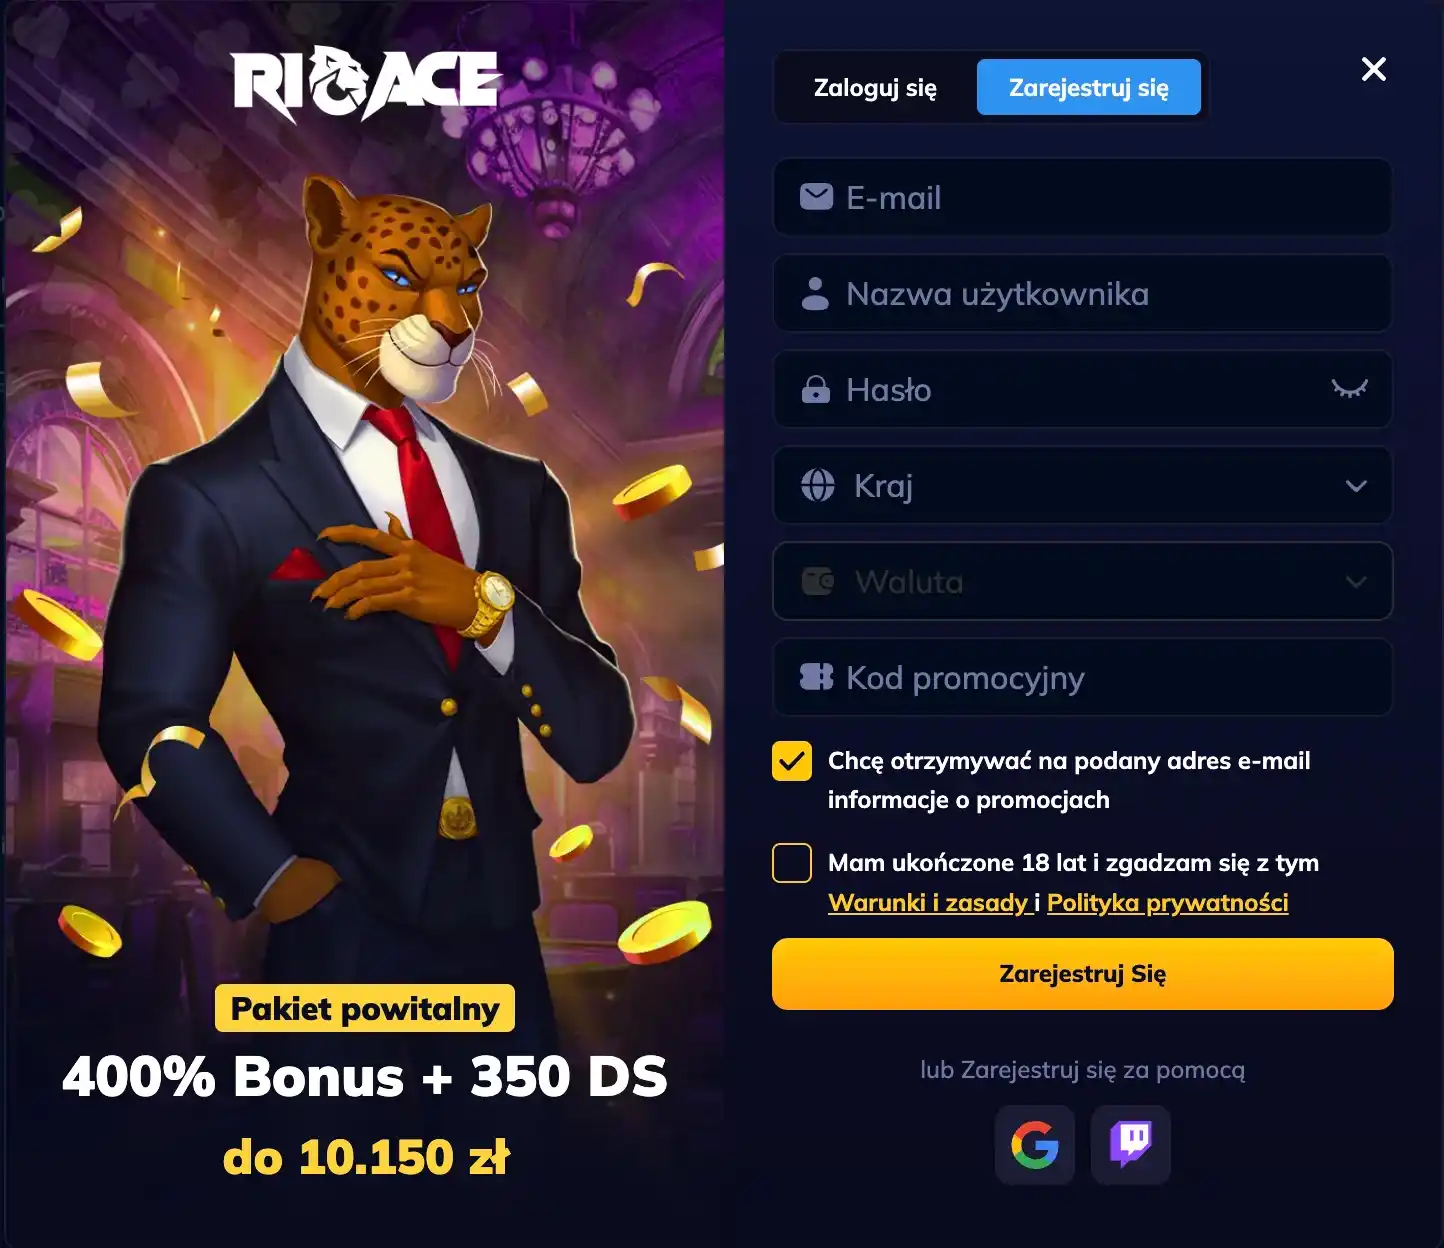Switch to the Zaloguj się tab
Image resolution: width=1444 pixels, height=1248 pixels.
click(875, 87)
